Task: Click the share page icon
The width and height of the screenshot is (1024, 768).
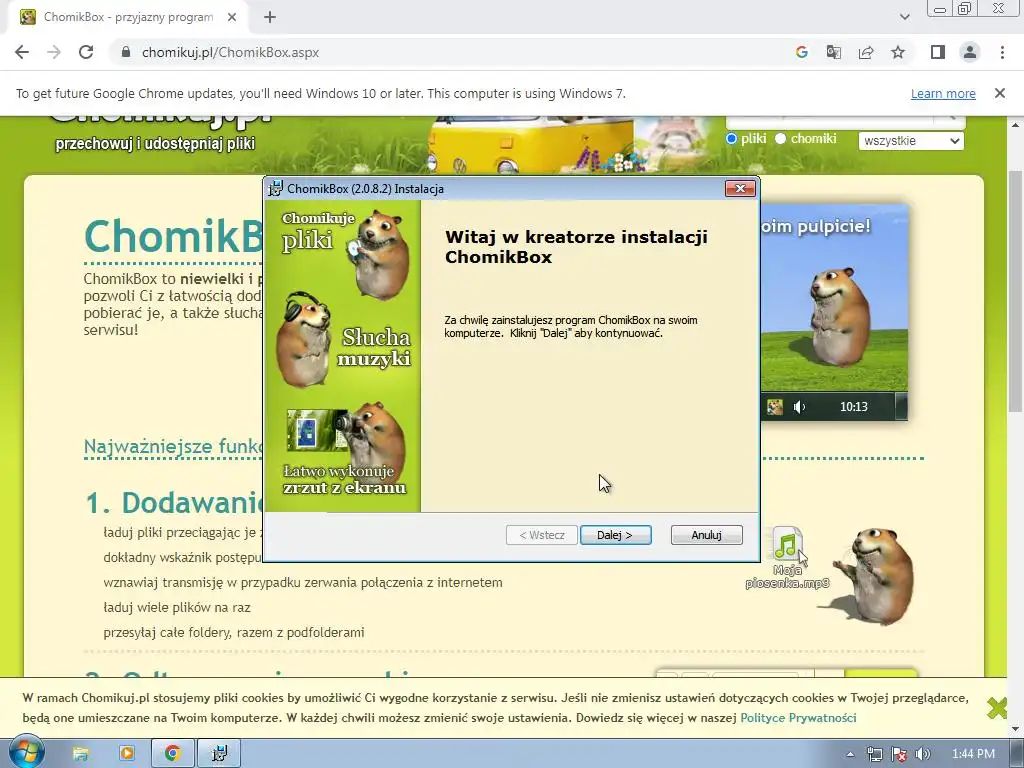Action: click(x=866, y=52)
